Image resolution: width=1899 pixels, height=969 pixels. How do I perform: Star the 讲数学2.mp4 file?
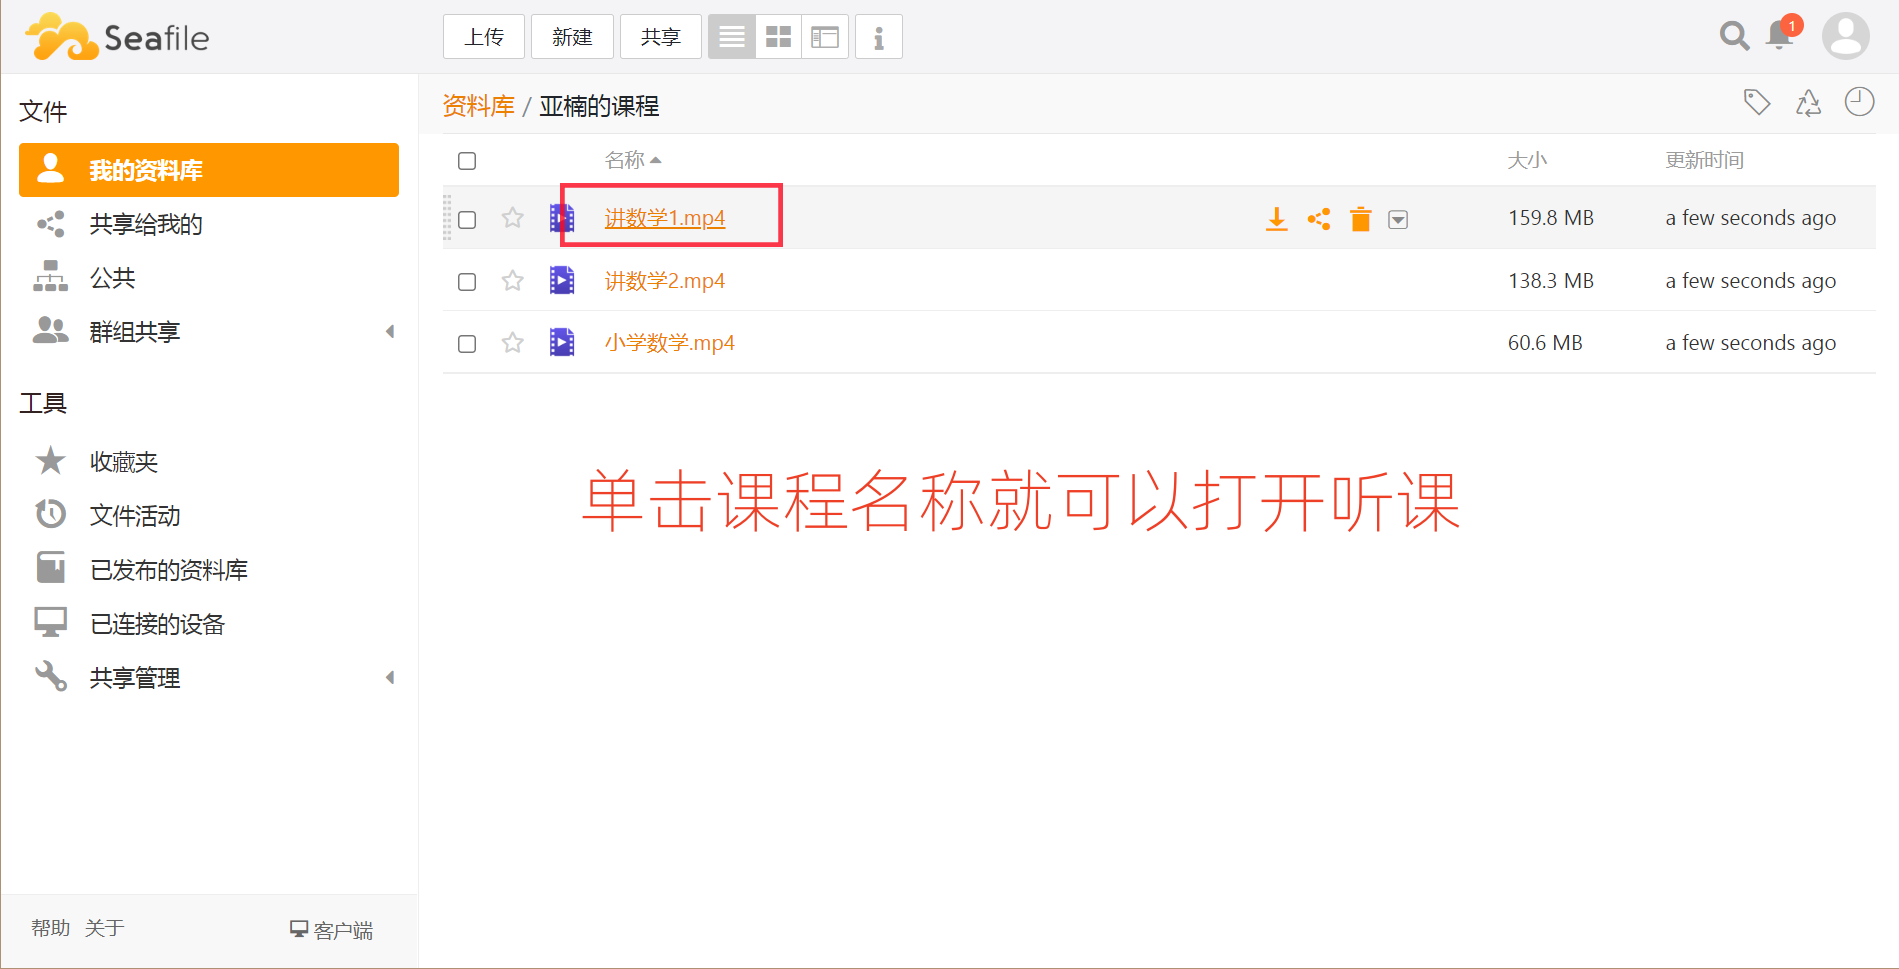click(x=512, y=281)
